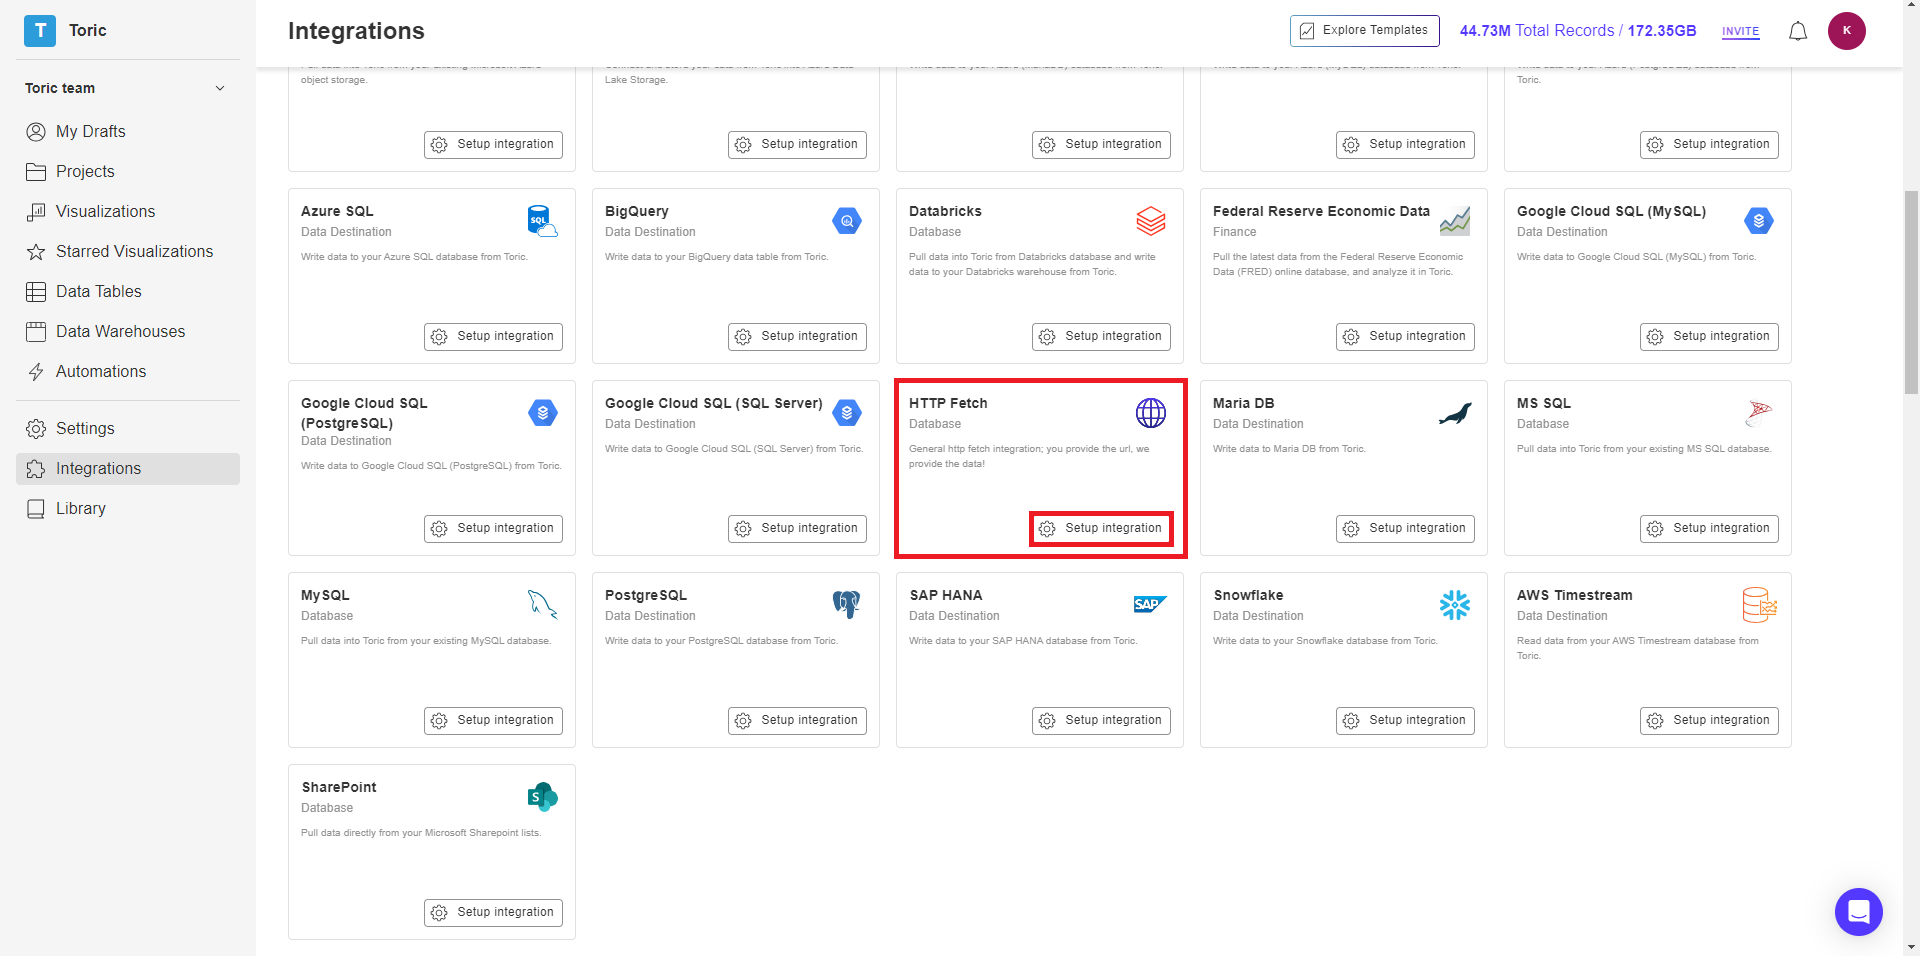Open Starred Visualizations
1920x956 pixels.
point(128,251)
